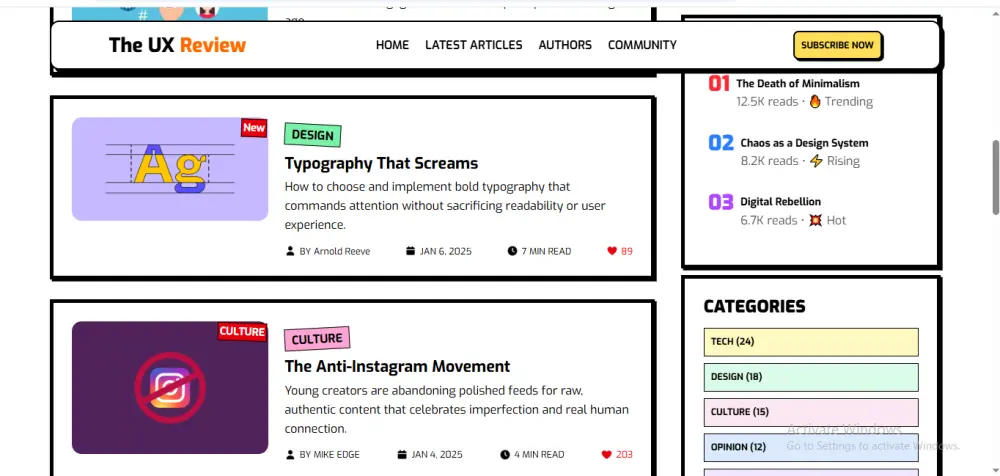
Task: Select Community from the navbar
Action: coord(642,45)
